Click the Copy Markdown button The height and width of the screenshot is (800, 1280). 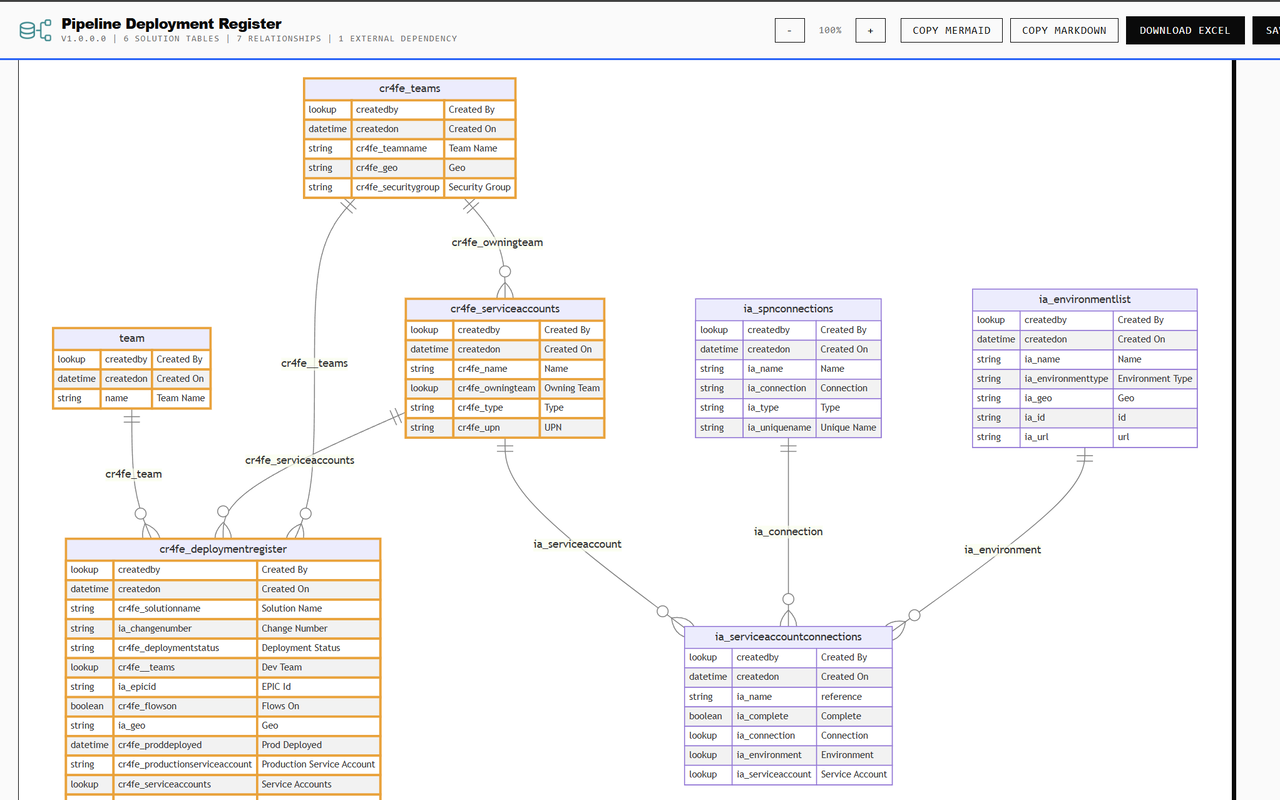[x=1064, y=30]
